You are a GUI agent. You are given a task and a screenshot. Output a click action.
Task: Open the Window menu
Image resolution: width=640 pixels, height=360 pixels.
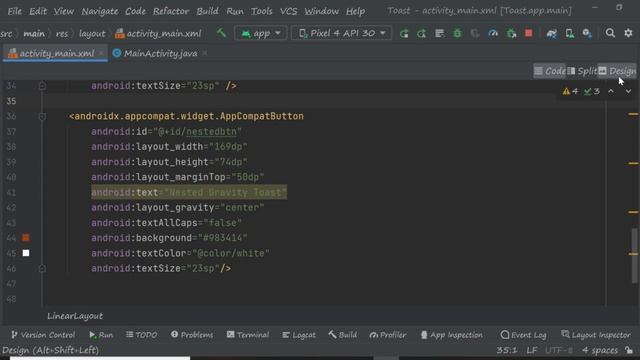tap(322, 11)
